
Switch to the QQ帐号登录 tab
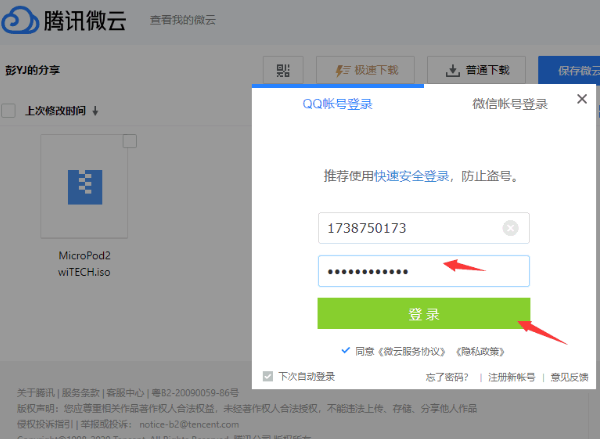tap(338, 104)
